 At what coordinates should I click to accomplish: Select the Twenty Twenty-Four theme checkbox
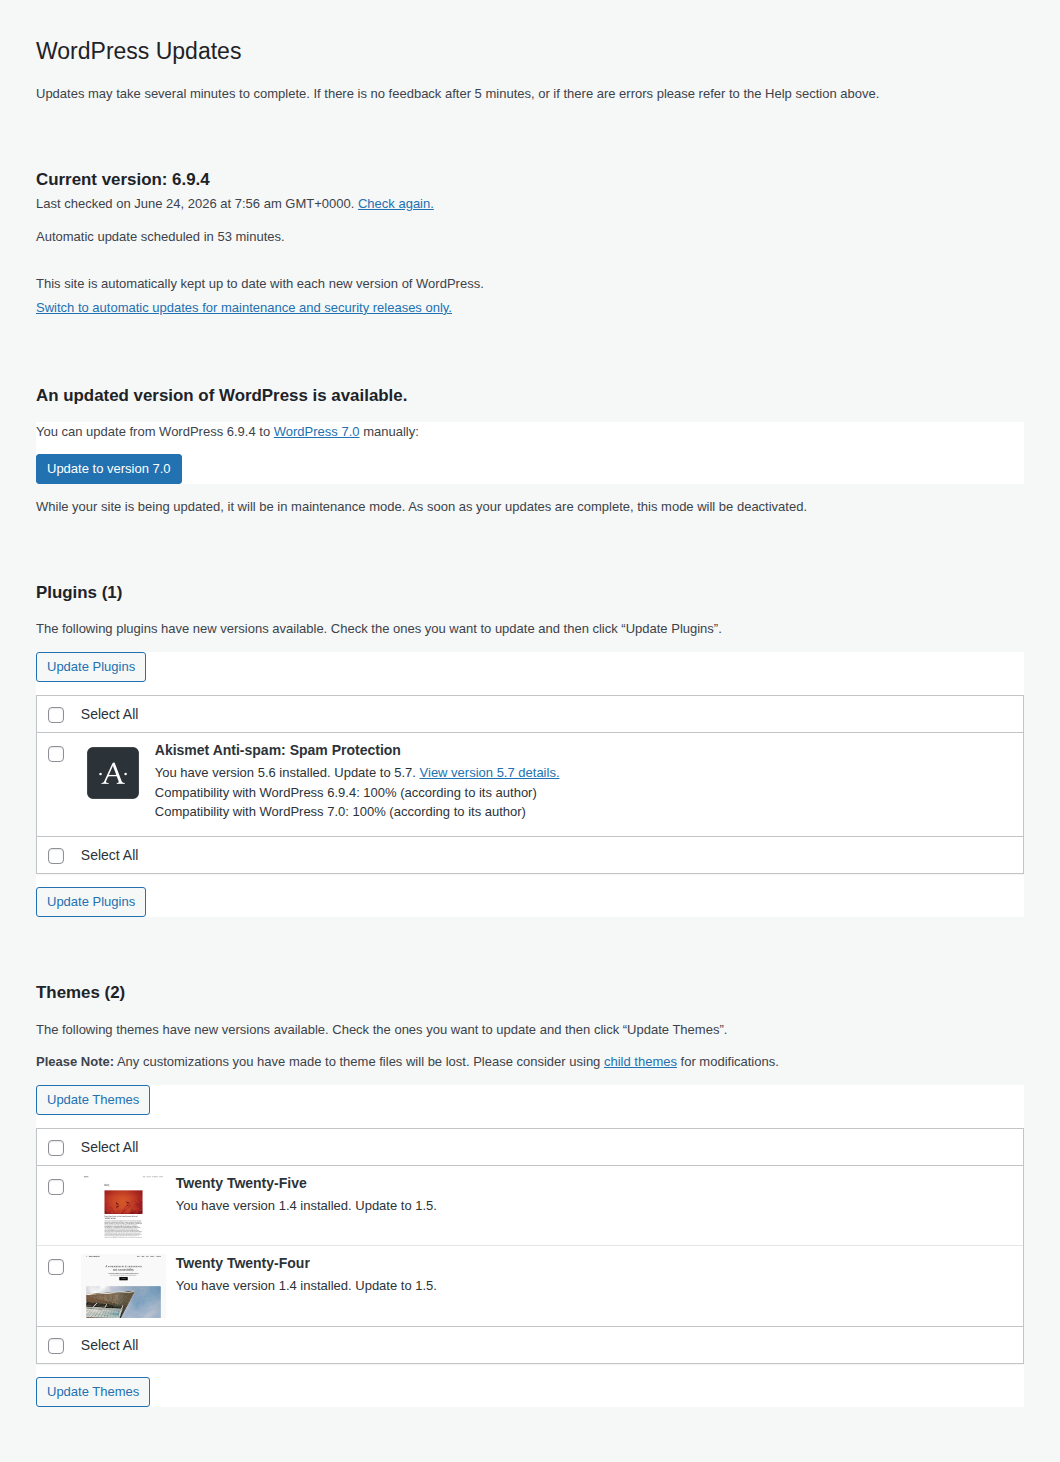coord(56,1267)
